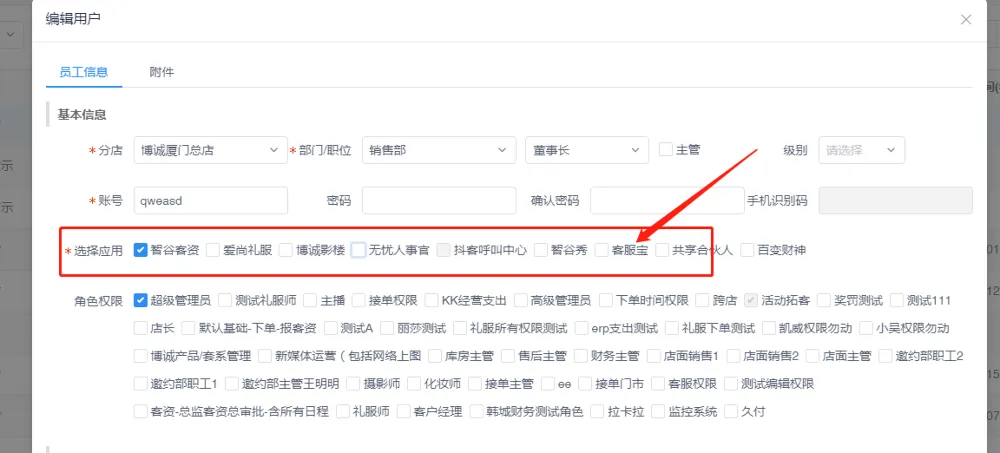1000x453 pixels.
Task: Uncheck the 智谷客资 application checkbox
Action: tap(141, 250)
